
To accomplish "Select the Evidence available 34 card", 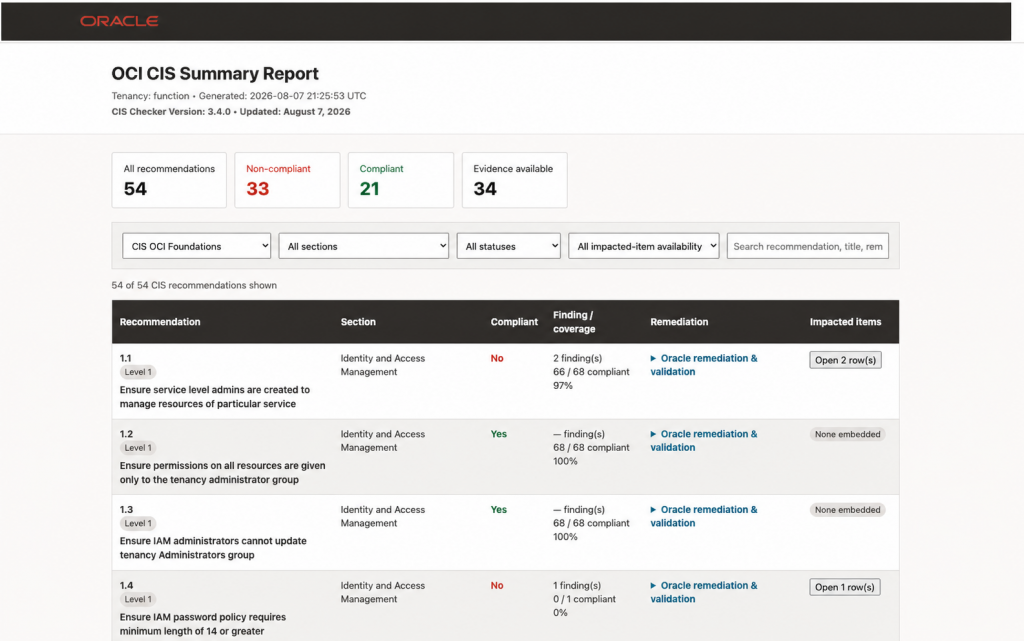I will [x=515, y=180].
